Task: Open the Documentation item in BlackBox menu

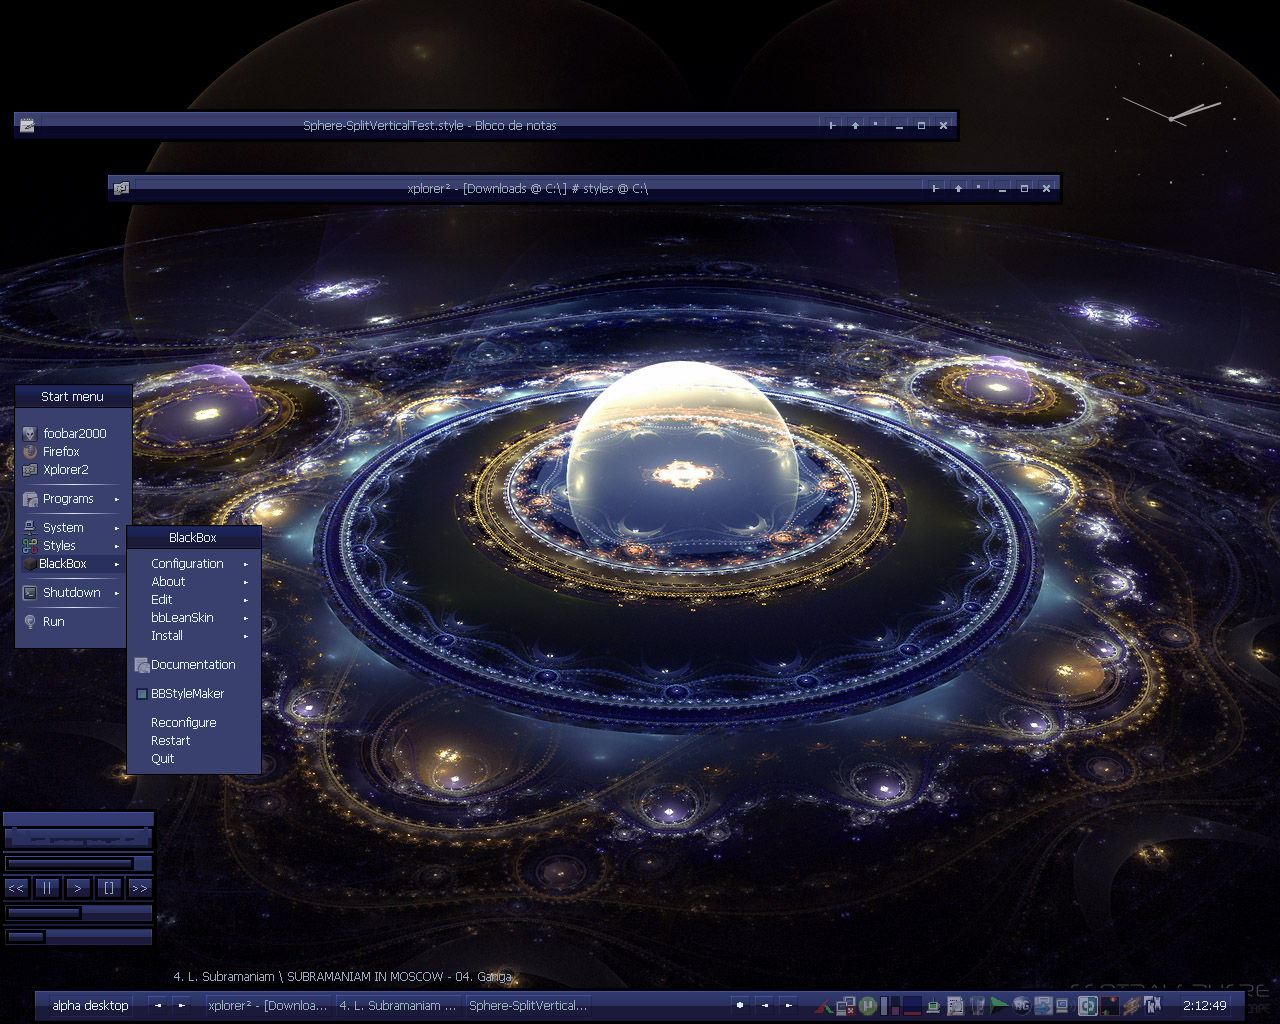Action: coord(193,664)
